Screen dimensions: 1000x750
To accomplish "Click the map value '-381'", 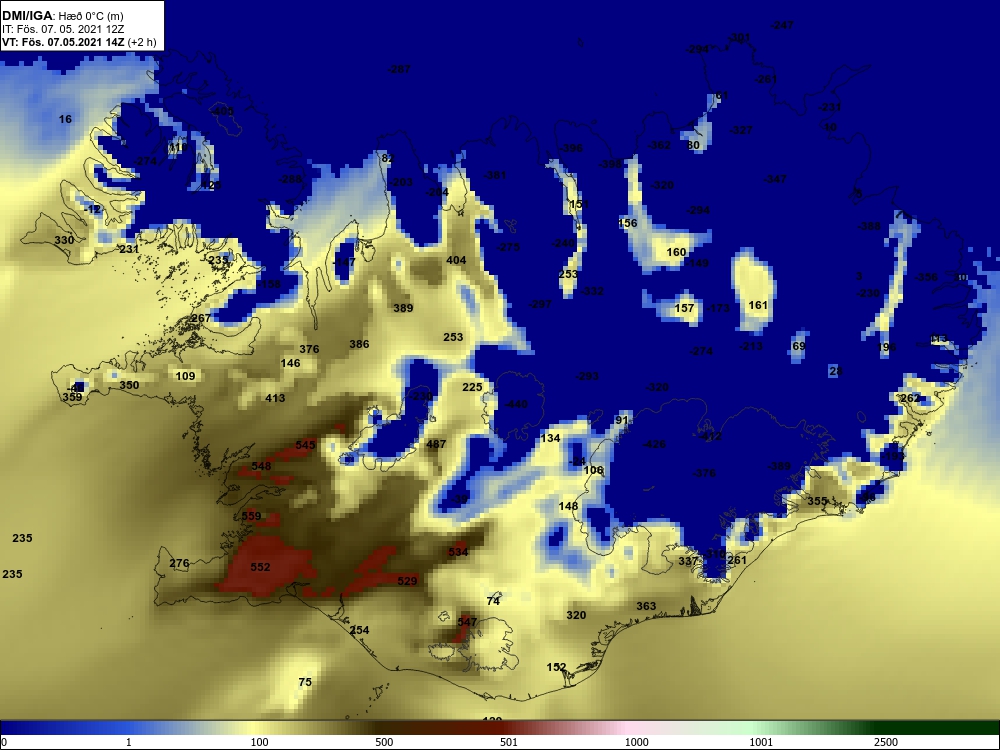I will (x=495, y=175).
